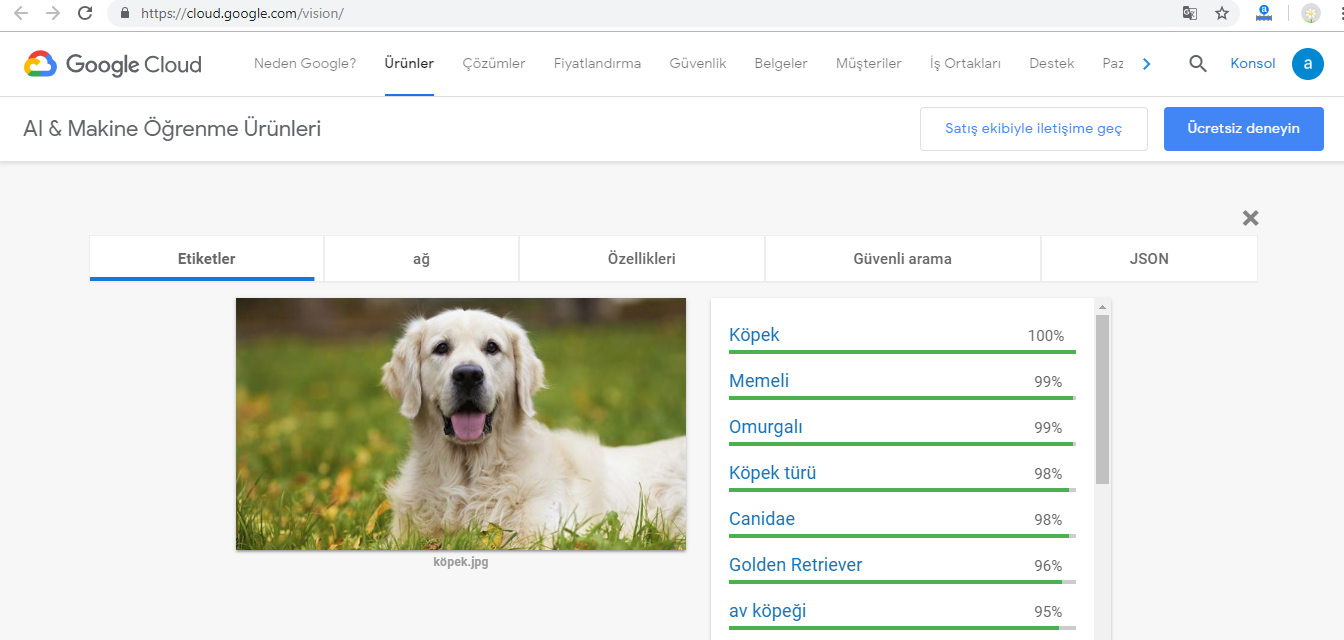Click the 99% score beside Memeli
The width and height of the screenshot is (1344, 640).
click(x=1048, y=382)
